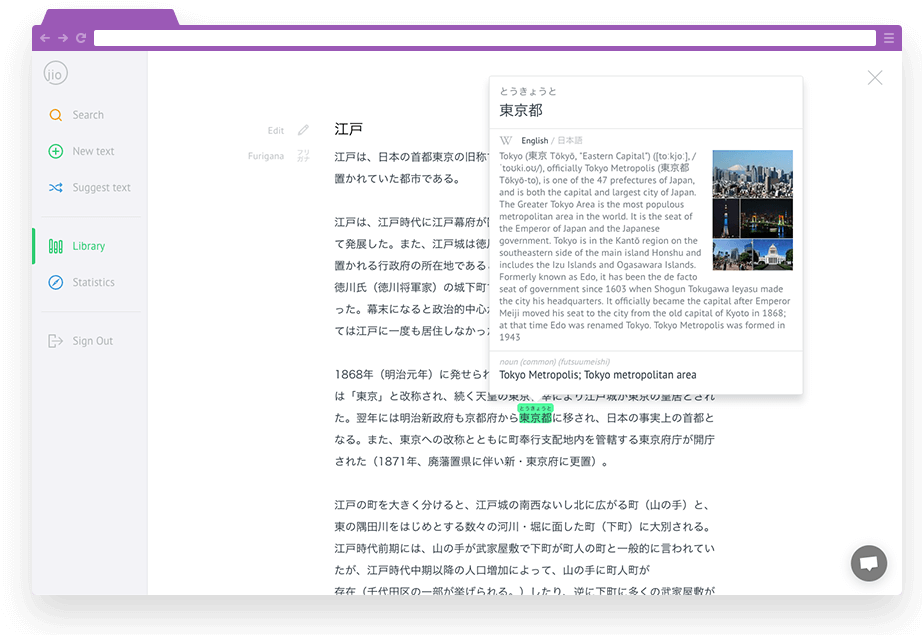
Task: Open the Library section in sidebar
Action: [88, 246]
